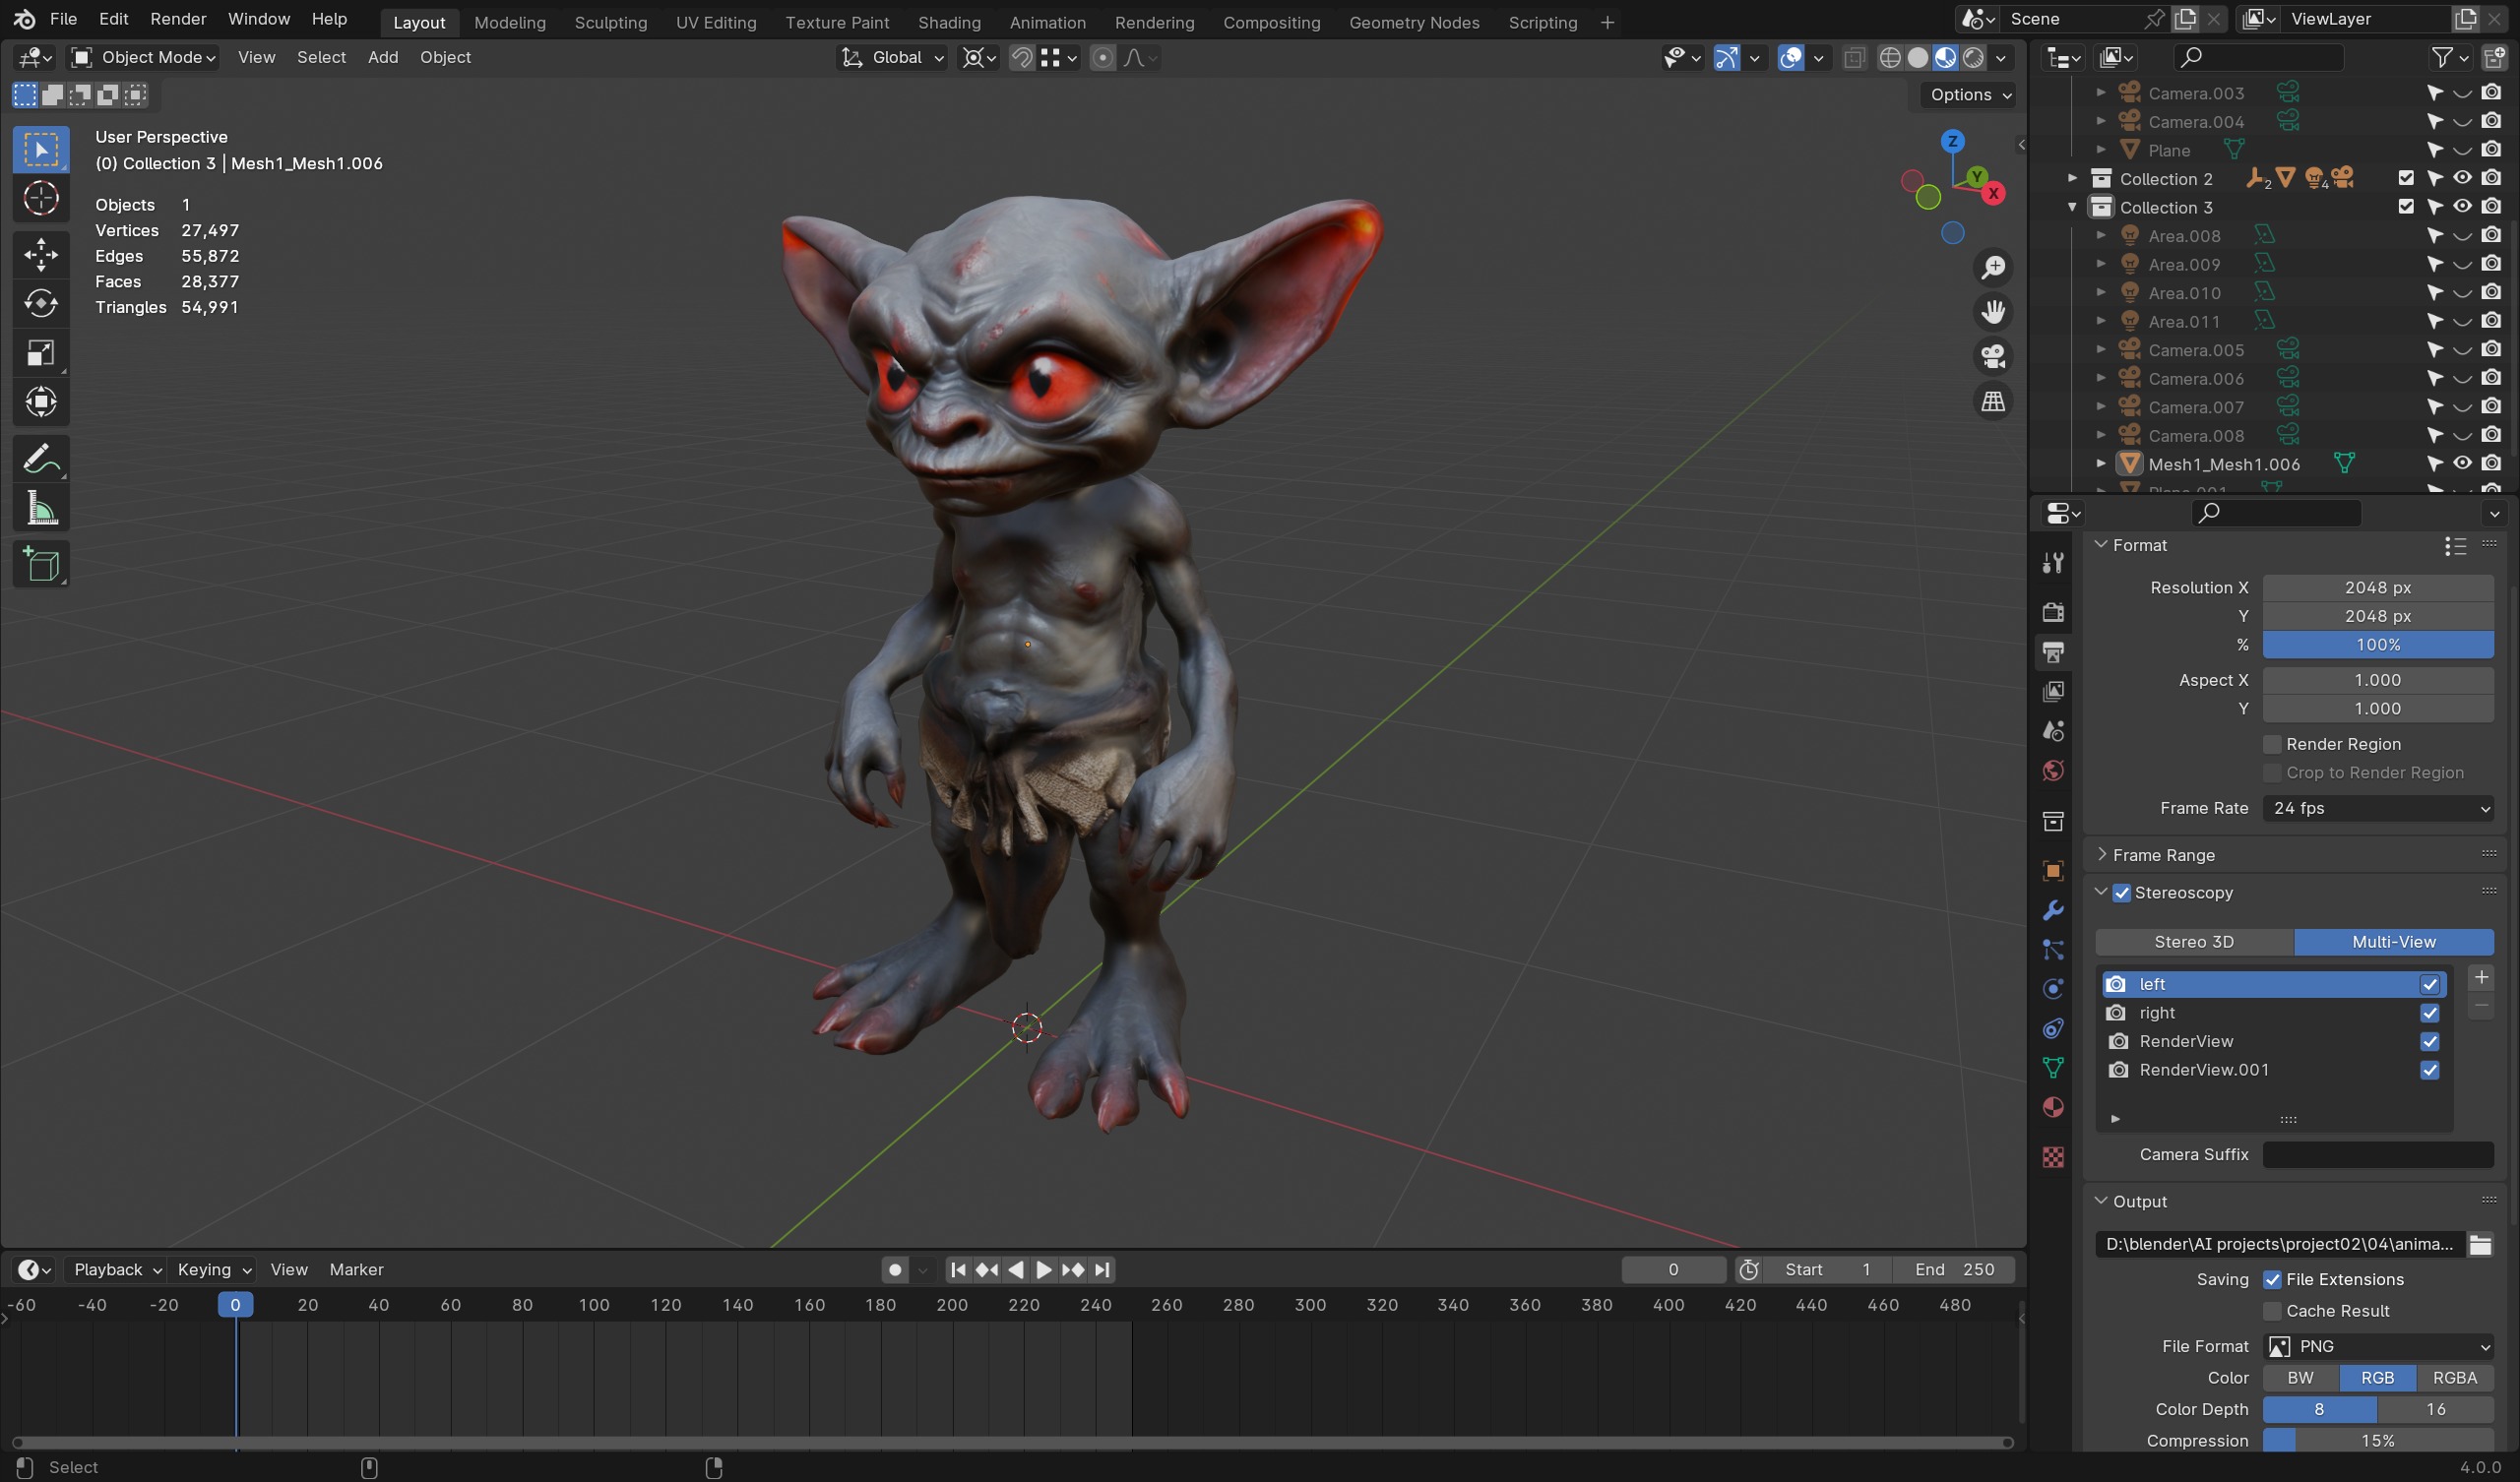This screenshot has height=1482, width=2520.
Task: Open the View Layer properties tab
Action: pos(2052,691)
